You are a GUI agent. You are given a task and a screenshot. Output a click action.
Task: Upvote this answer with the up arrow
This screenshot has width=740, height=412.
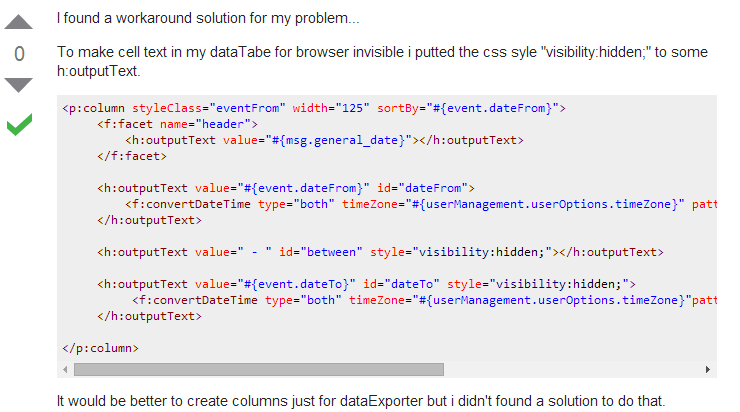[x=20, y=21]
